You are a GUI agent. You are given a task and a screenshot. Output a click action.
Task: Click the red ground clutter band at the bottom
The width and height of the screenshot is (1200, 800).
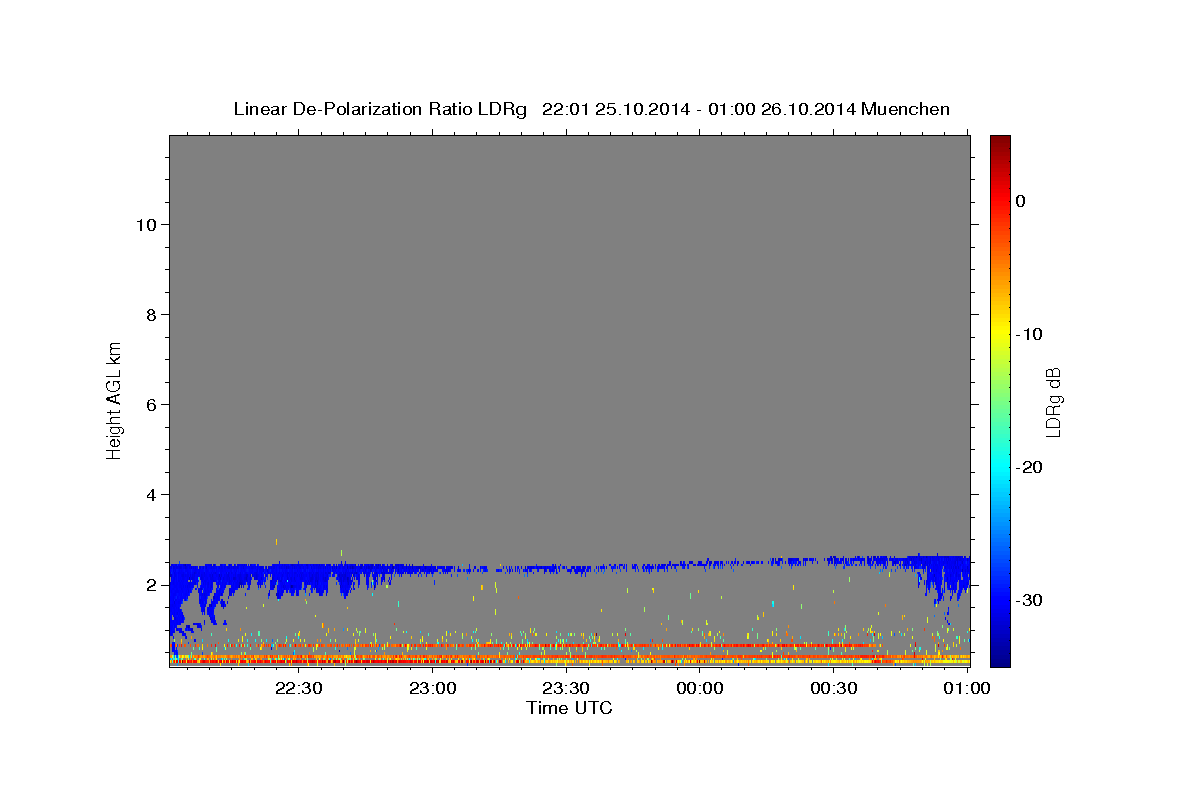pos(570,661)
